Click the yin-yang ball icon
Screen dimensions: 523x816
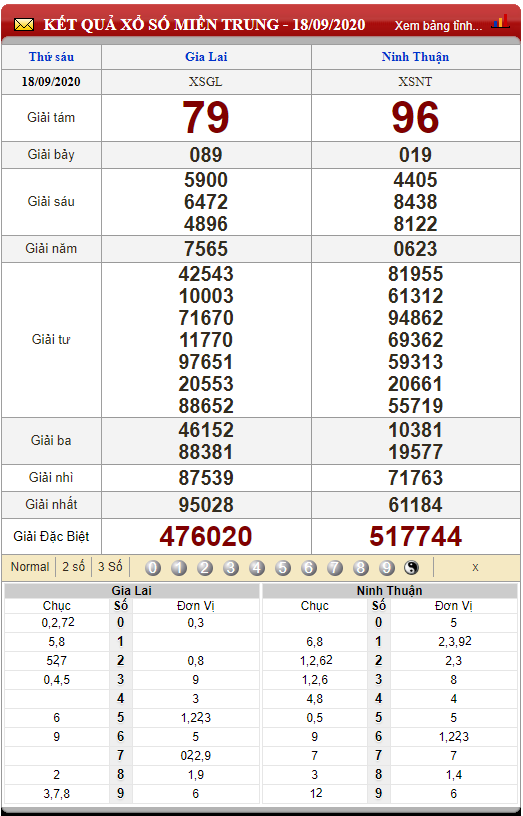412,568
